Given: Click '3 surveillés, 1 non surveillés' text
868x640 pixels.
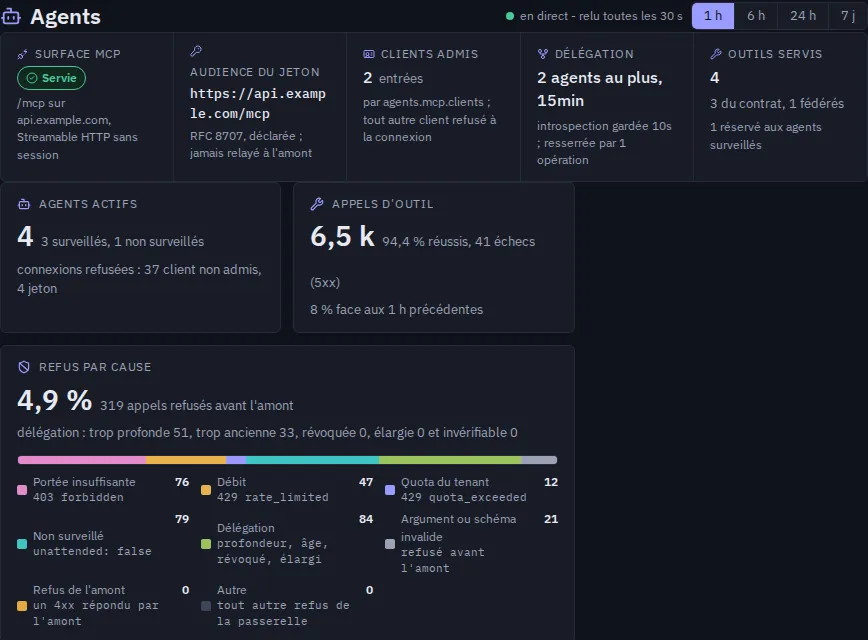Looking at the screenshot, I should [122, 241].
